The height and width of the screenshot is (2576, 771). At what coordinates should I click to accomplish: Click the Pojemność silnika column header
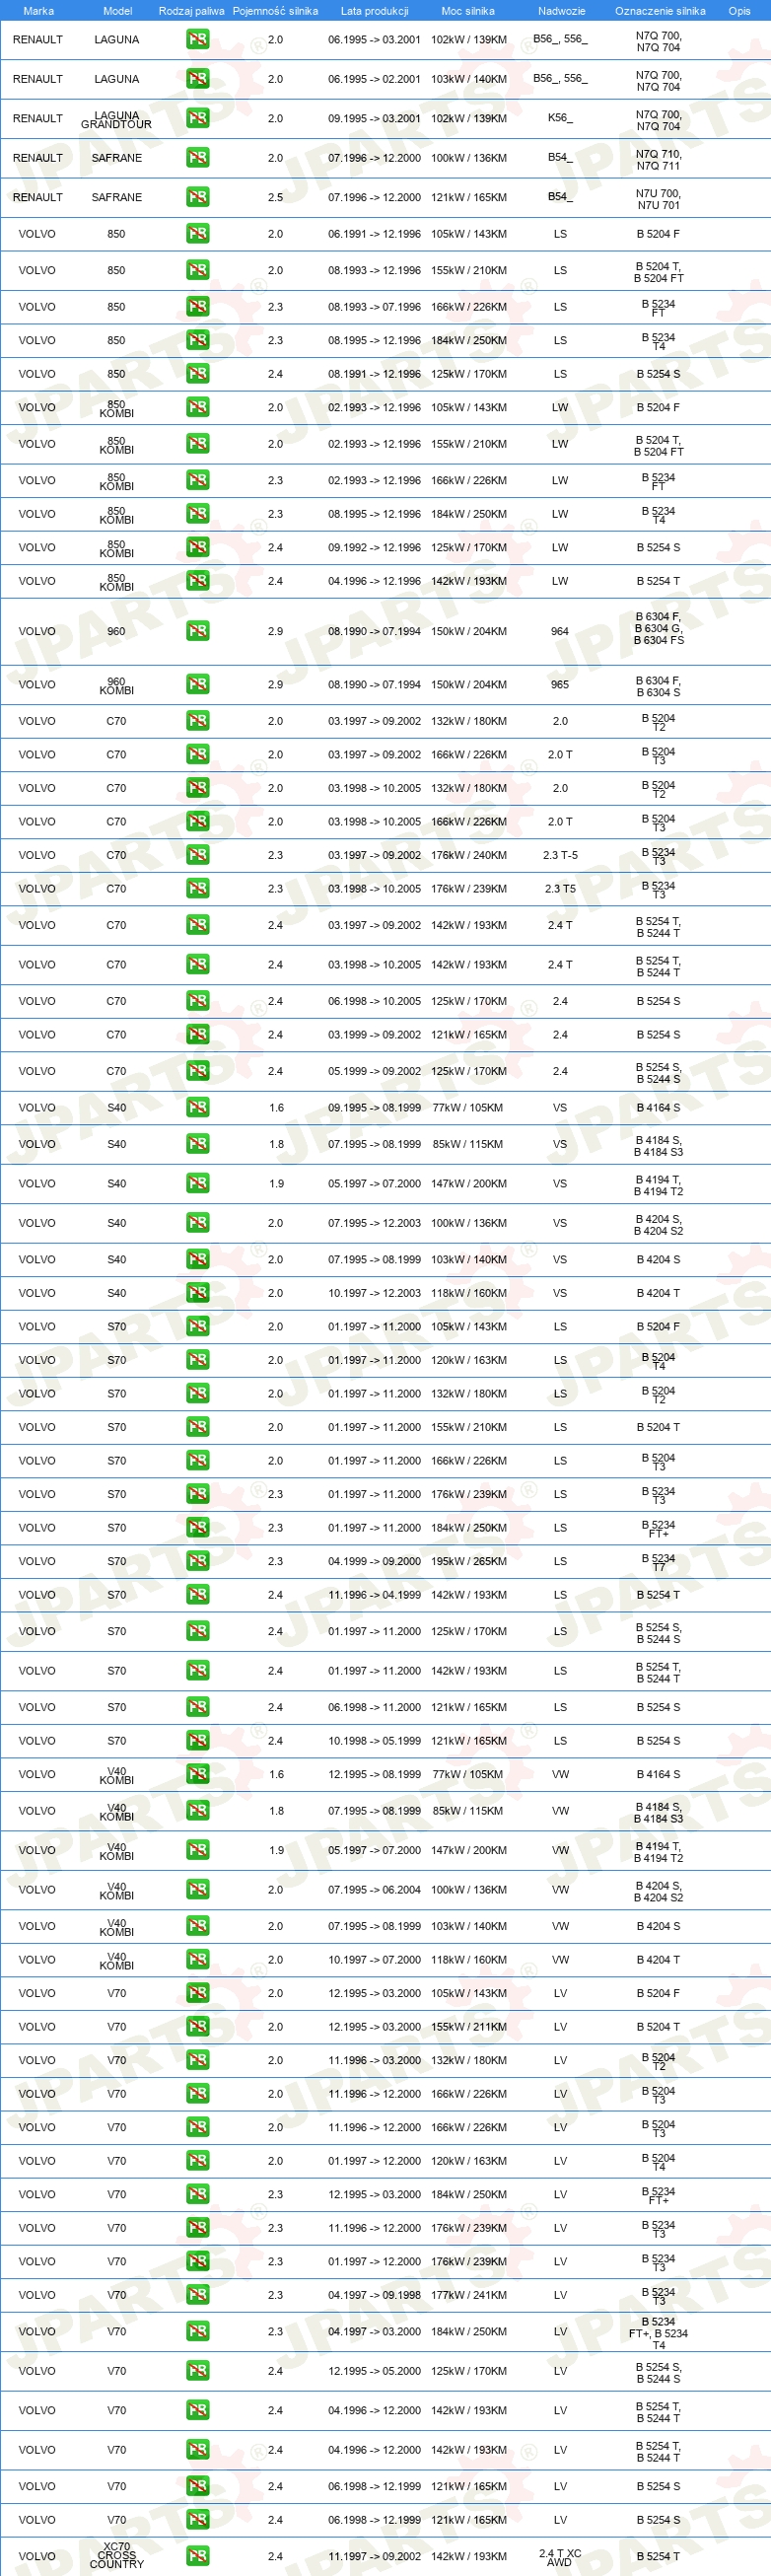(x=275, y=11)
